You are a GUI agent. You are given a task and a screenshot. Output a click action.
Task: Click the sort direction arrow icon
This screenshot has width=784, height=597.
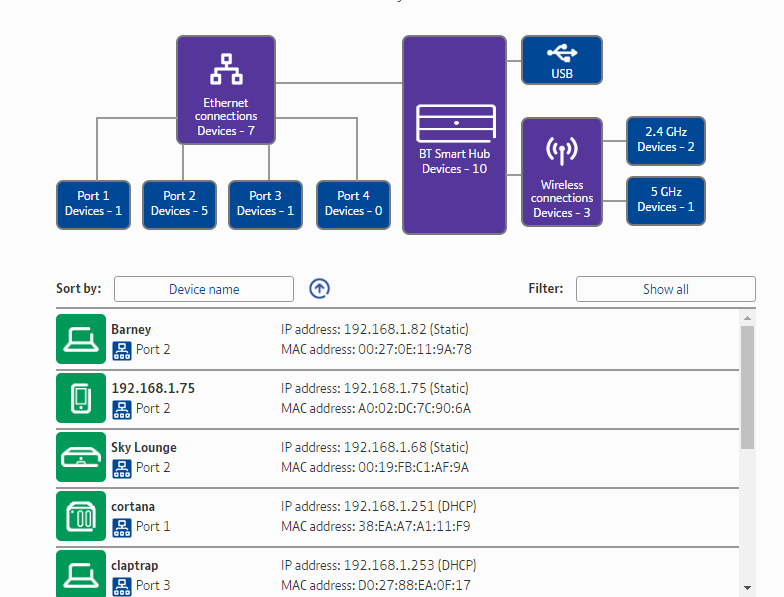point(319,289)
